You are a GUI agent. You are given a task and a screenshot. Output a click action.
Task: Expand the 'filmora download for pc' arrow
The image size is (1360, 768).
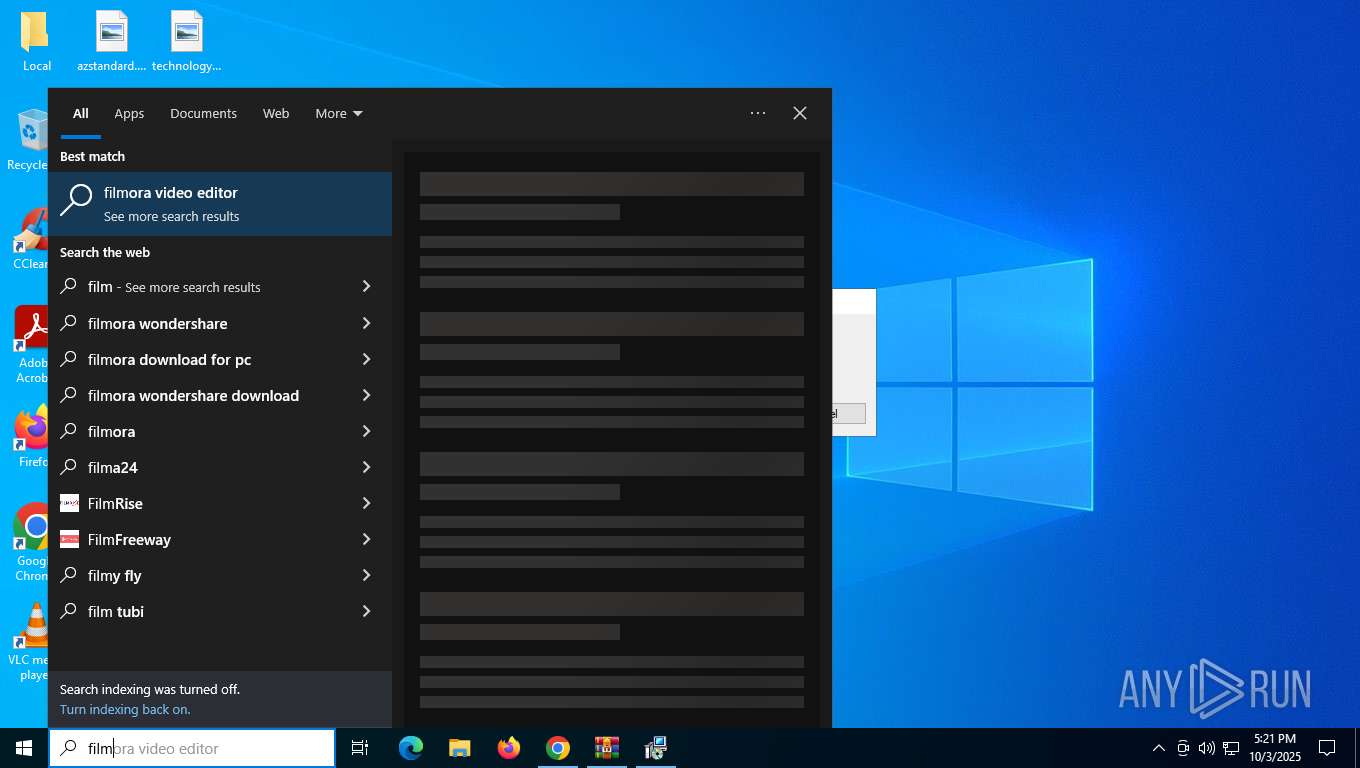tap(366, 359)
